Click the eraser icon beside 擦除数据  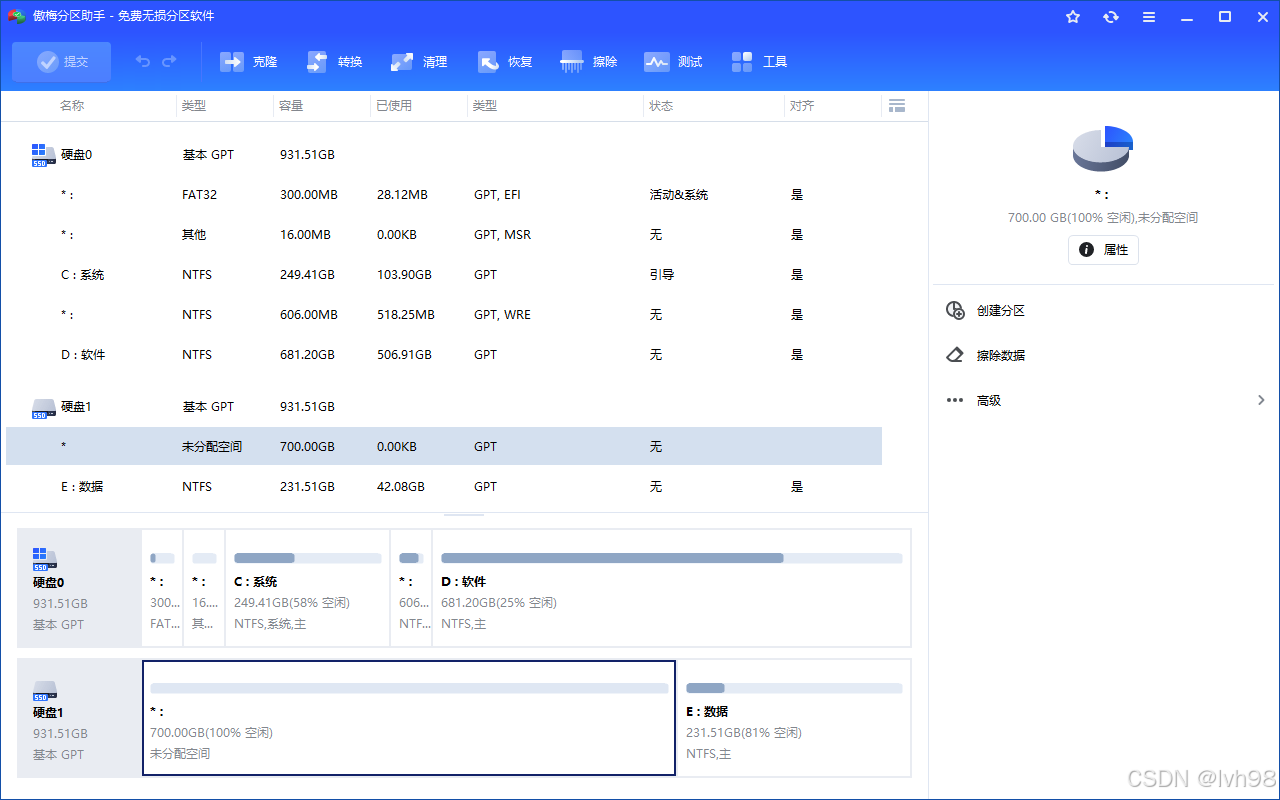pos(955,355)
